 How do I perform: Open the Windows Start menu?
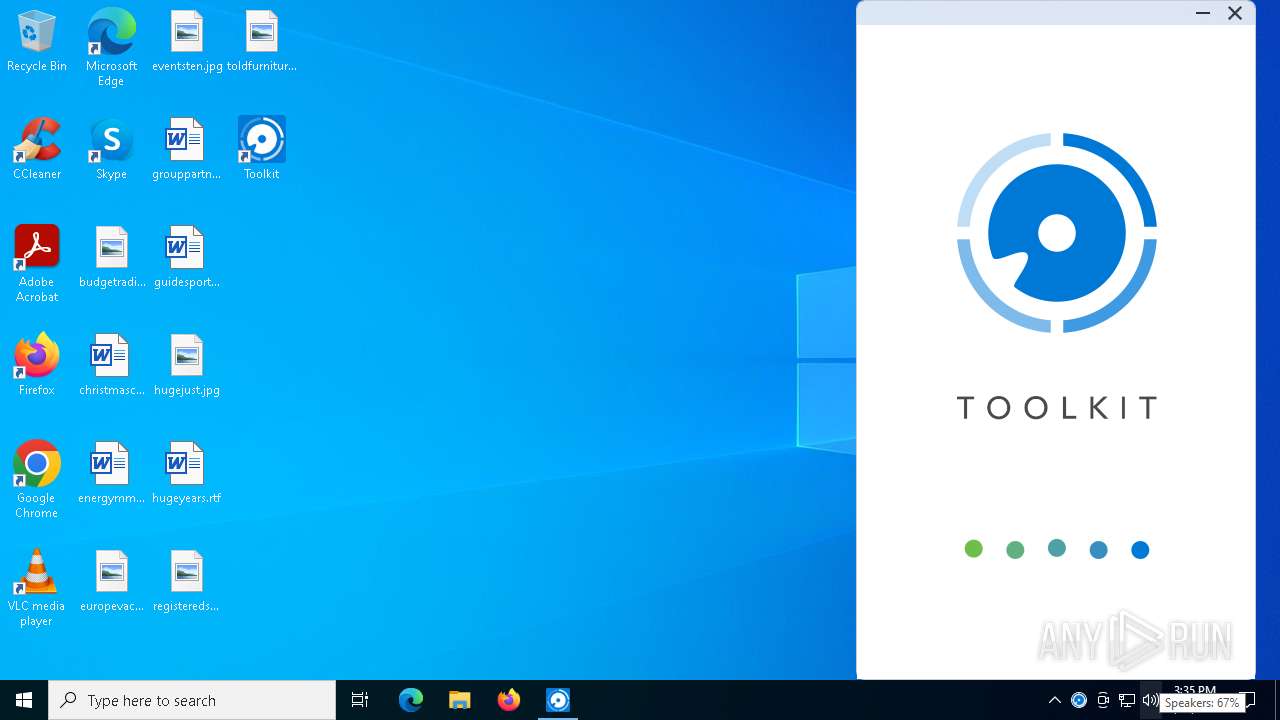pos(24,700)
